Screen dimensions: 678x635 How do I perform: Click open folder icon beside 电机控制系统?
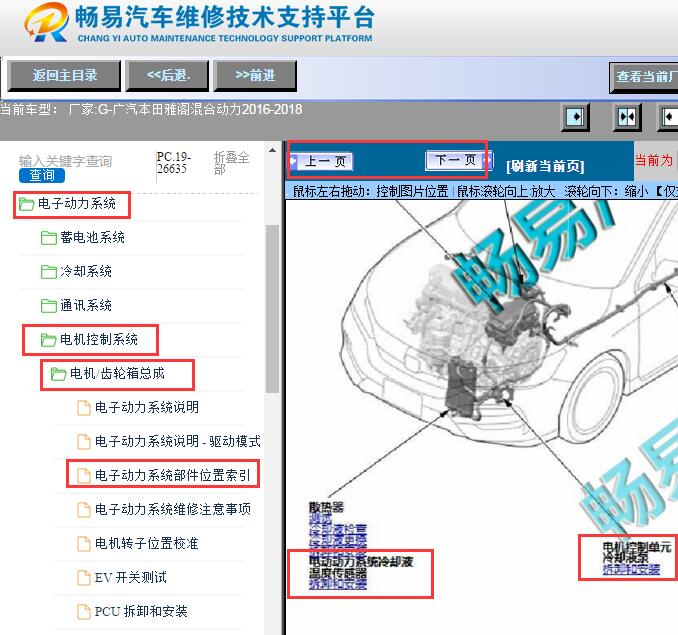click(48, 340)
